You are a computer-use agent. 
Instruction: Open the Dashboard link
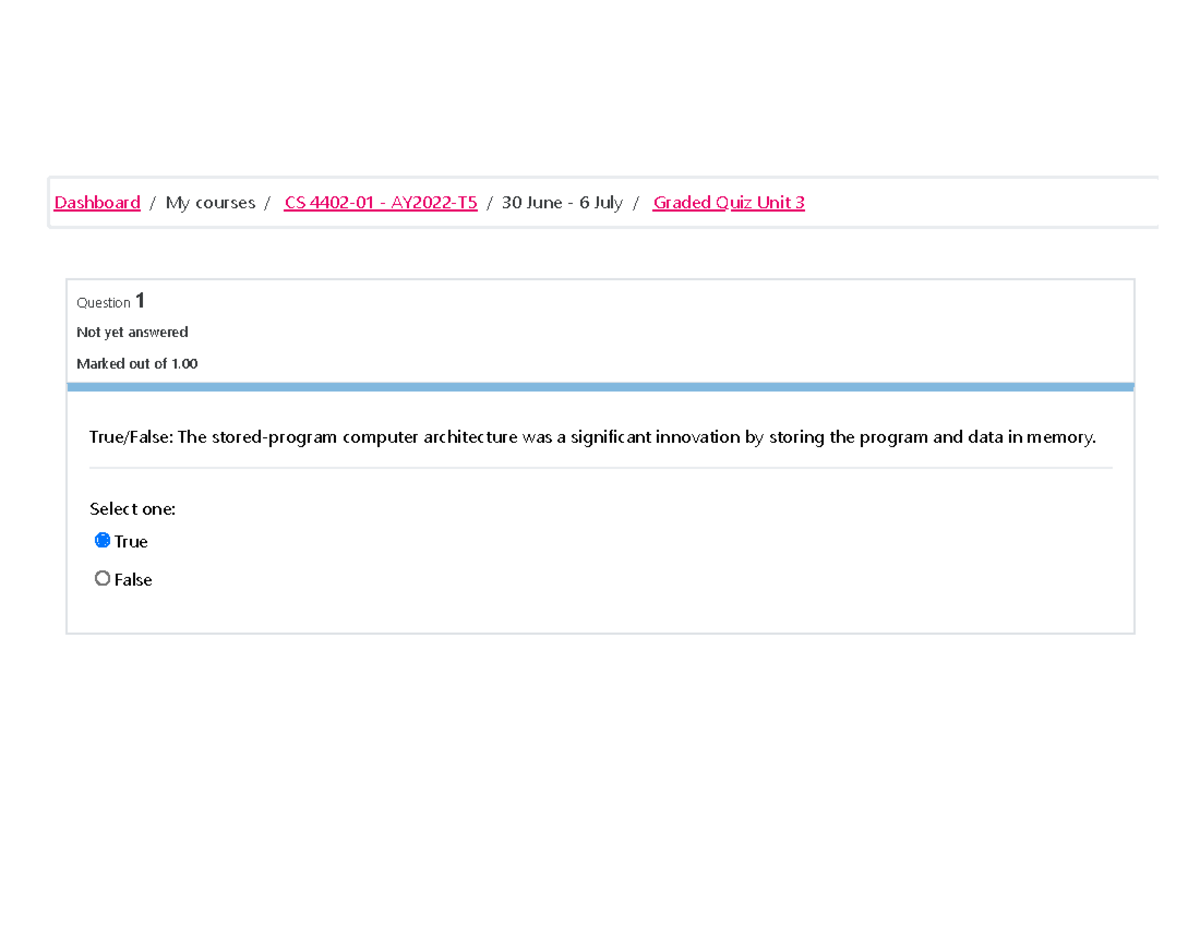(96, 202)
